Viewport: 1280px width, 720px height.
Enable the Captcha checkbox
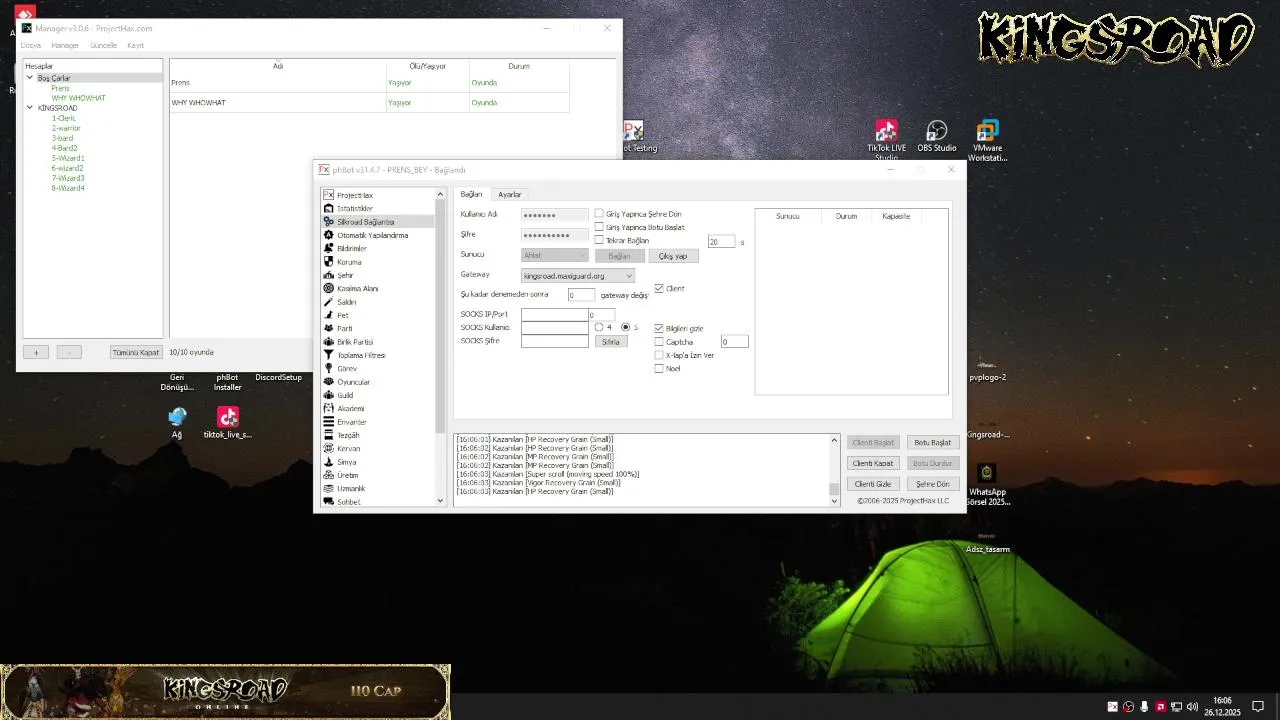659,342
